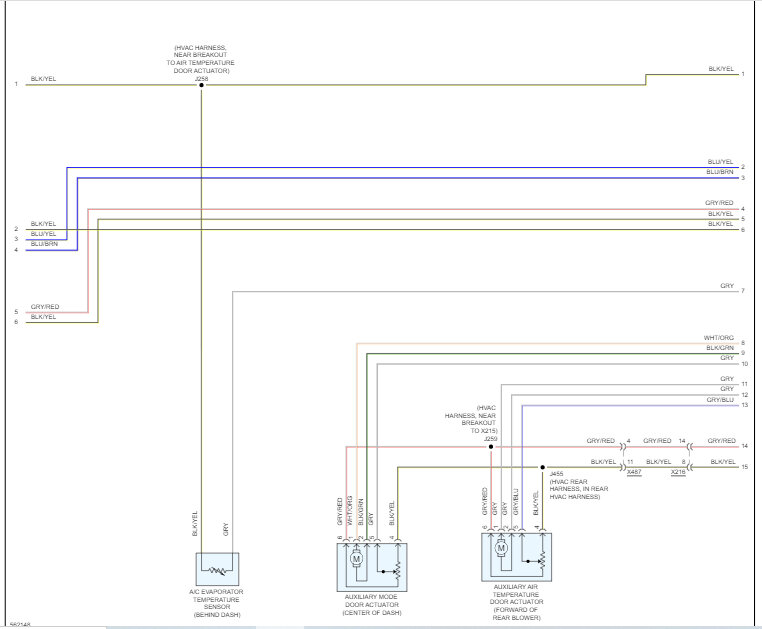Click terminal number 10 at the right edge
The image size is (762, 629).
(x=745, y=364)
